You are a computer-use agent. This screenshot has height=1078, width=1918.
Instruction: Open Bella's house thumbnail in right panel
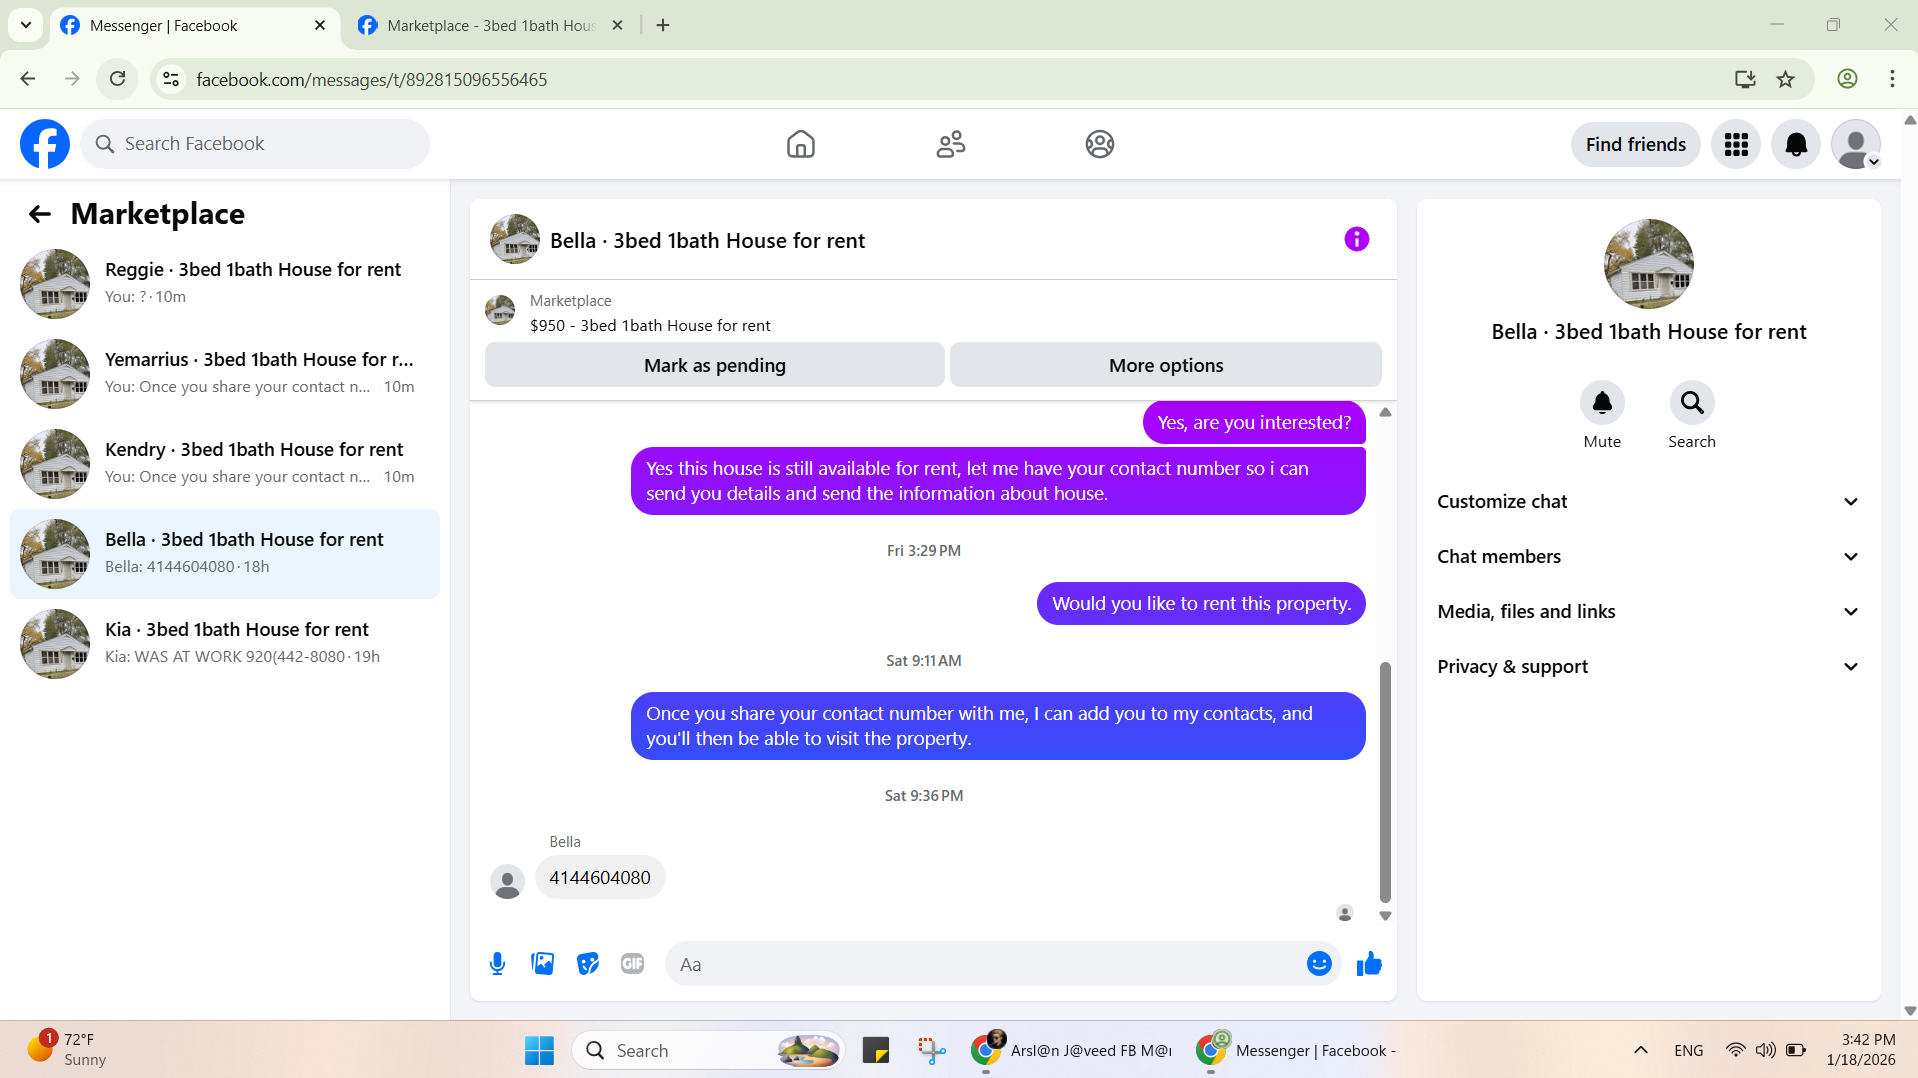(1648, 264)
